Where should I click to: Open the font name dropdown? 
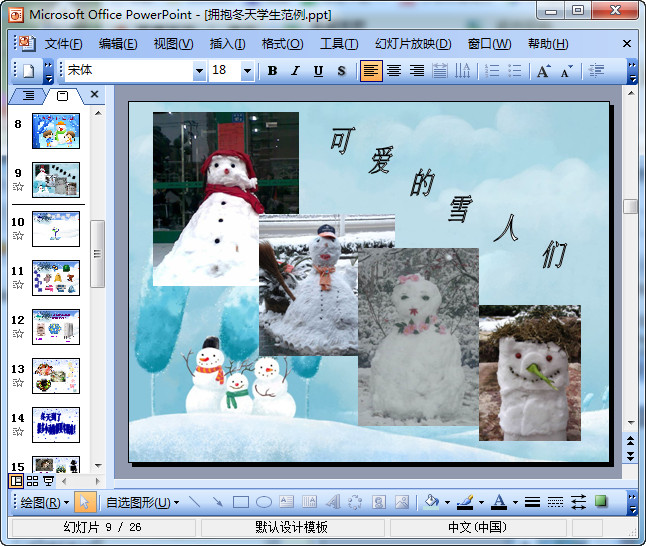(x=199, y=71)
